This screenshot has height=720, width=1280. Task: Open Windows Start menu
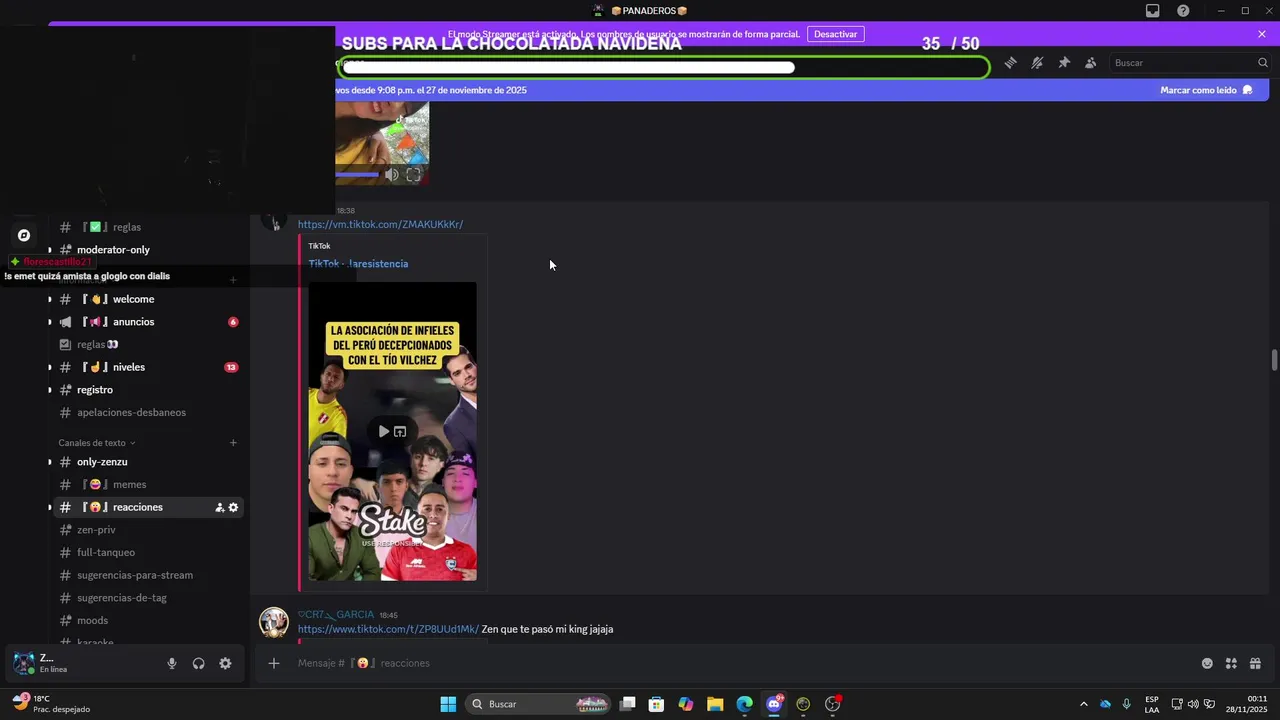coord(448,704)
